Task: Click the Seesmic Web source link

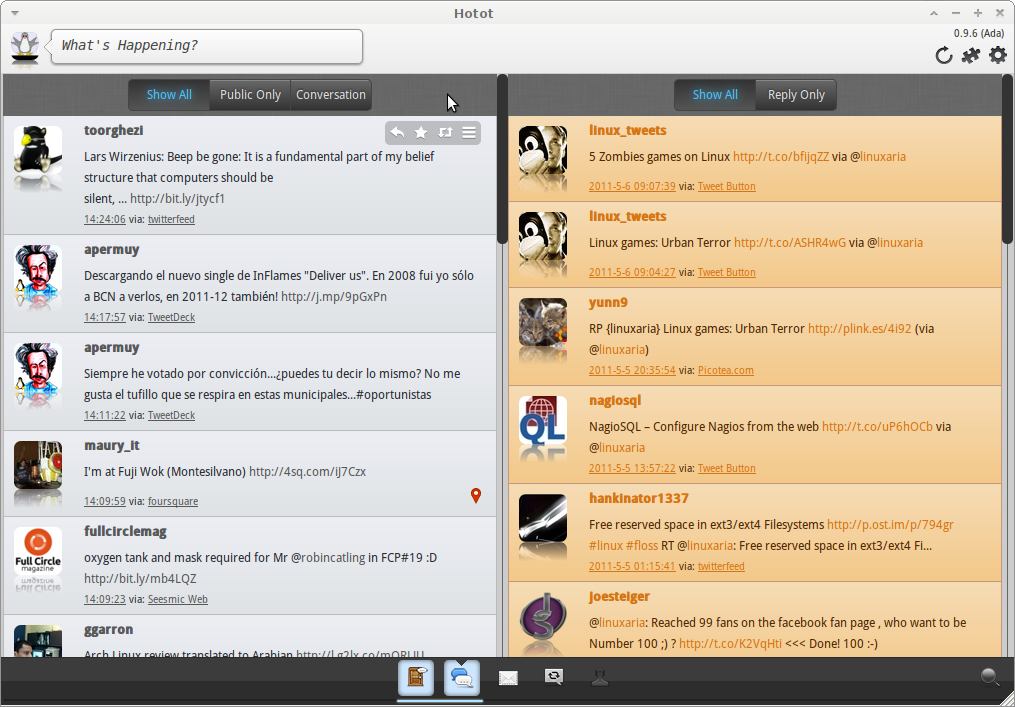Action: [x=178, y=599]
